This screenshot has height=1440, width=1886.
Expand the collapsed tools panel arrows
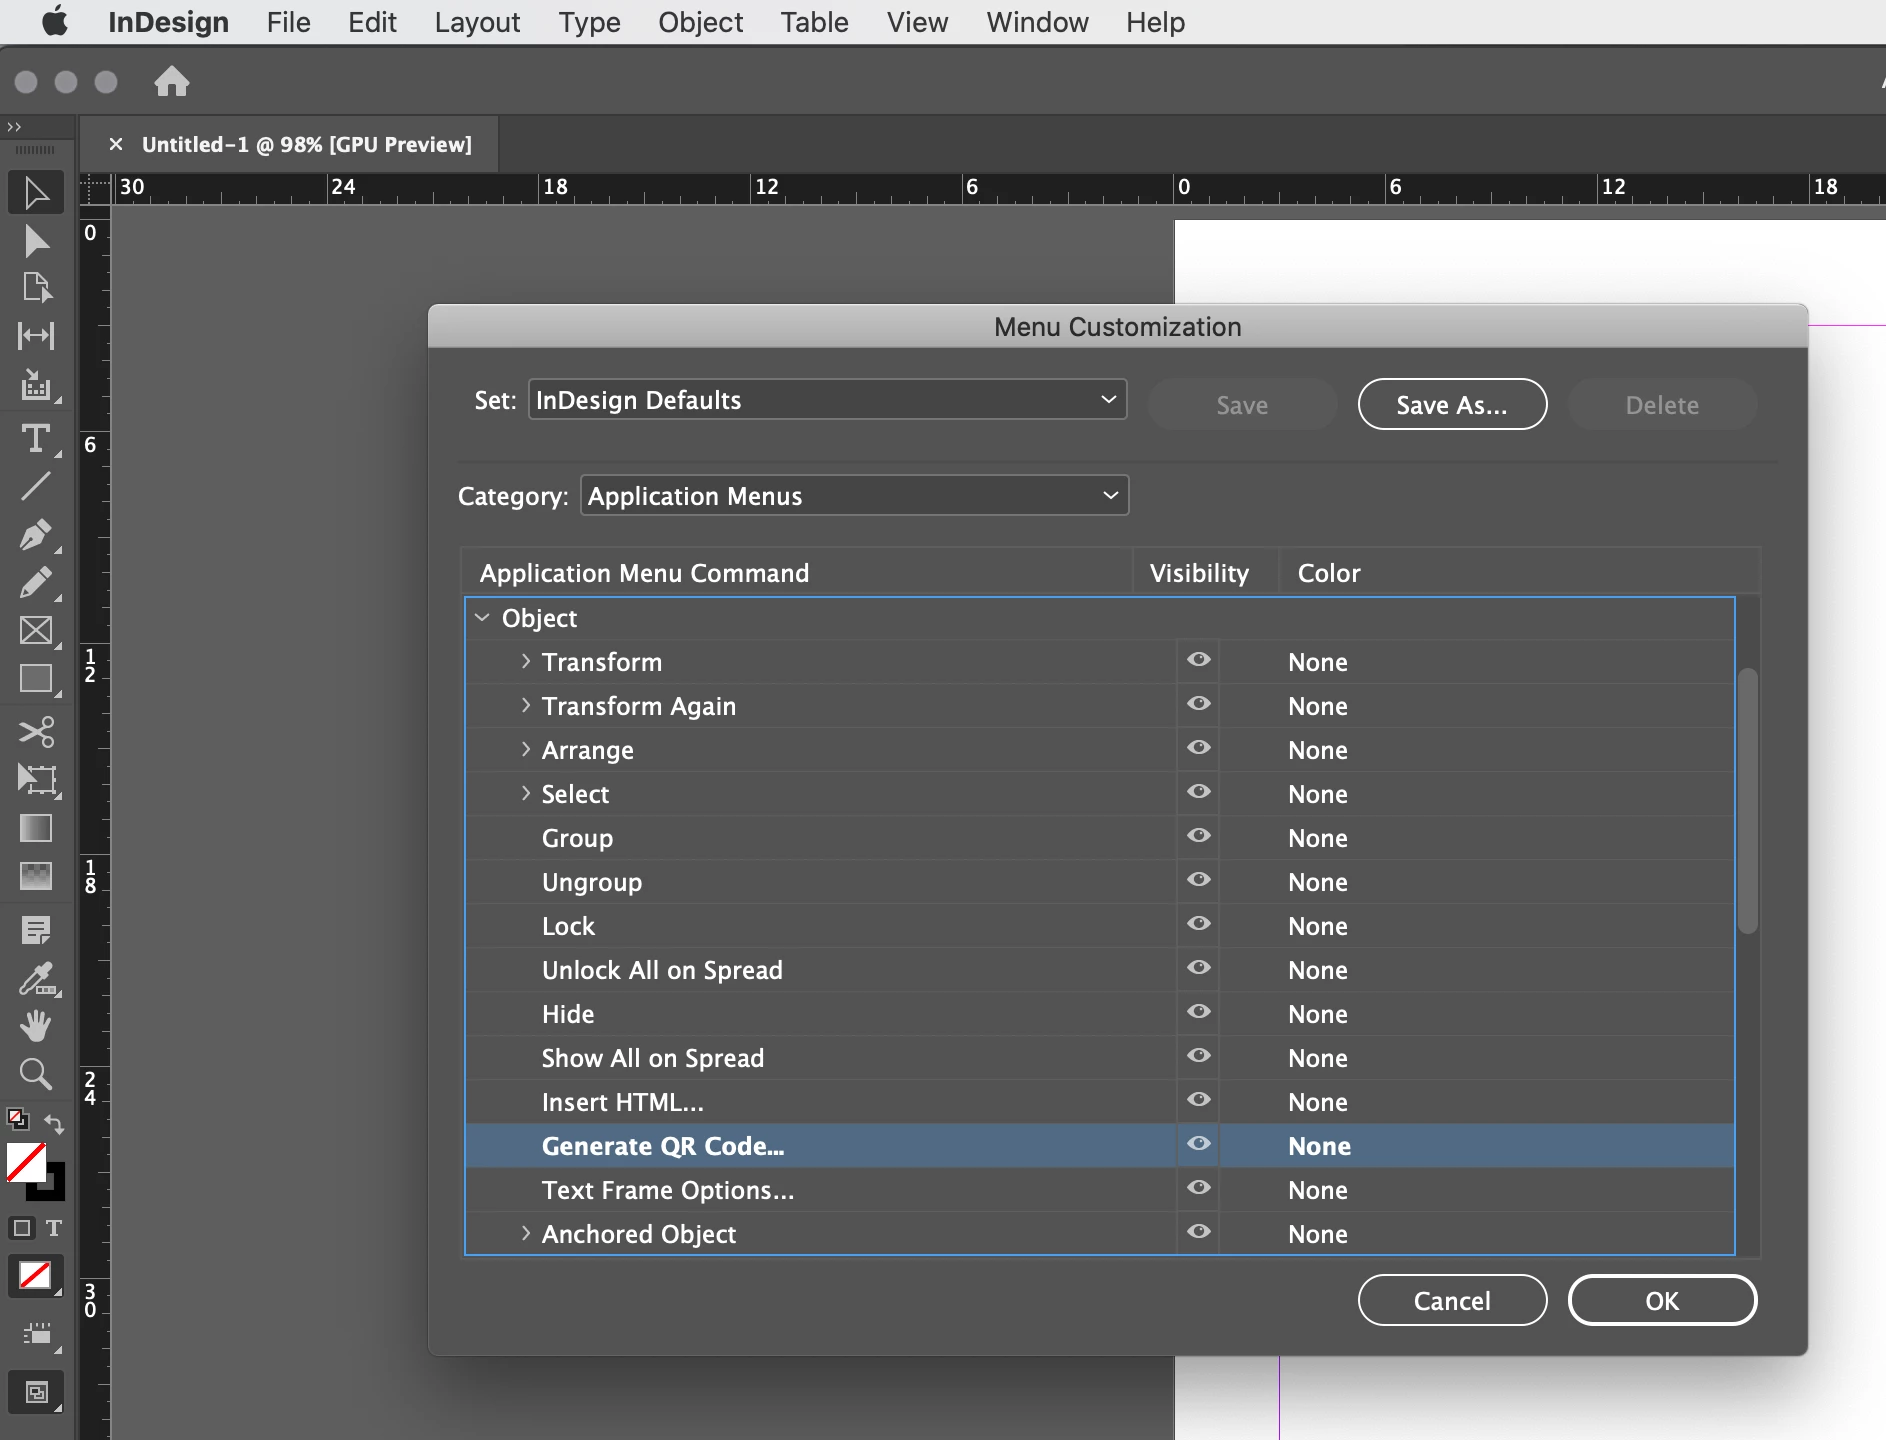pos(14,127)
